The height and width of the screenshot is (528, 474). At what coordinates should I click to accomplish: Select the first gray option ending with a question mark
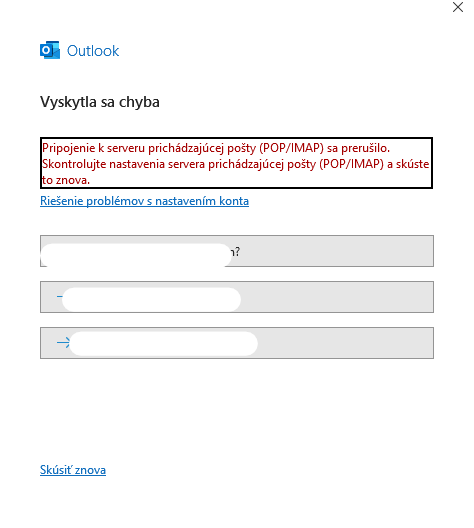pos(237,251)
